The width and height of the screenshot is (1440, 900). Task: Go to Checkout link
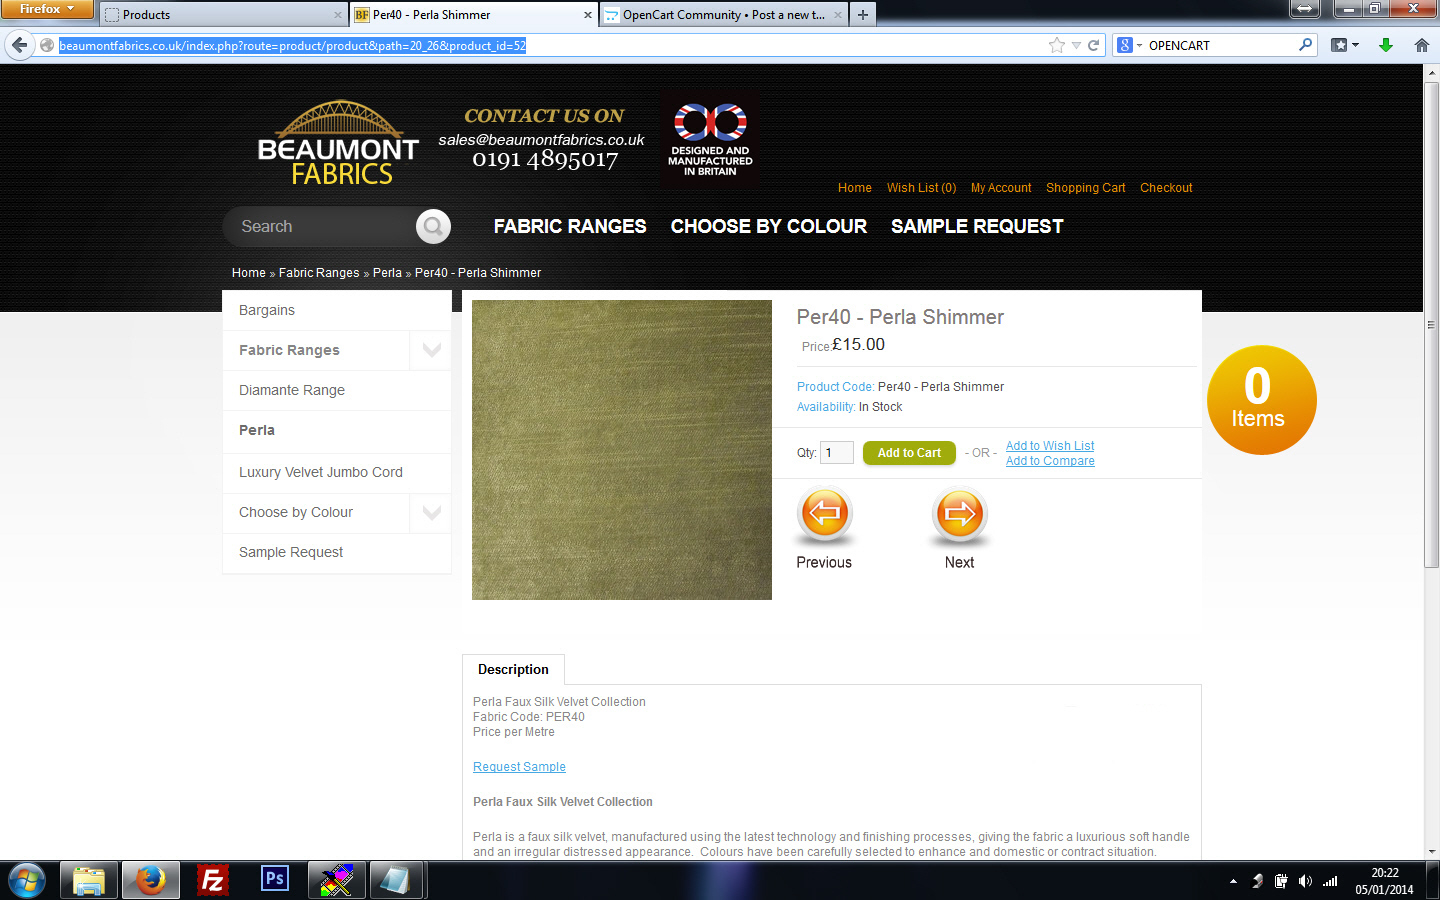1166,188
